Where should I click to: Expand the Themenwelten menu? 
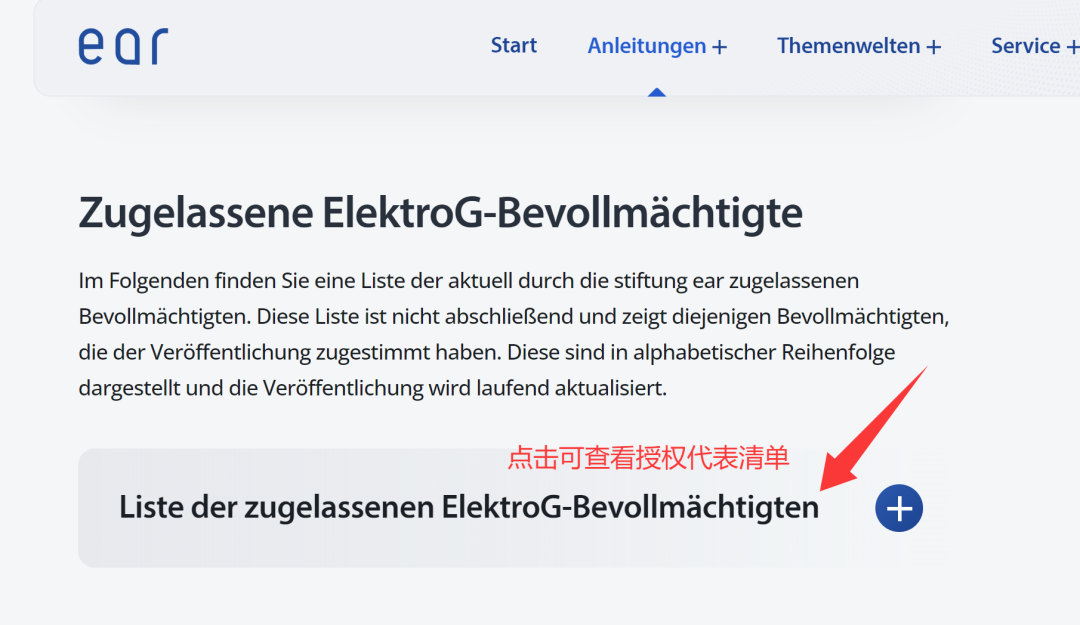point(859,46)
